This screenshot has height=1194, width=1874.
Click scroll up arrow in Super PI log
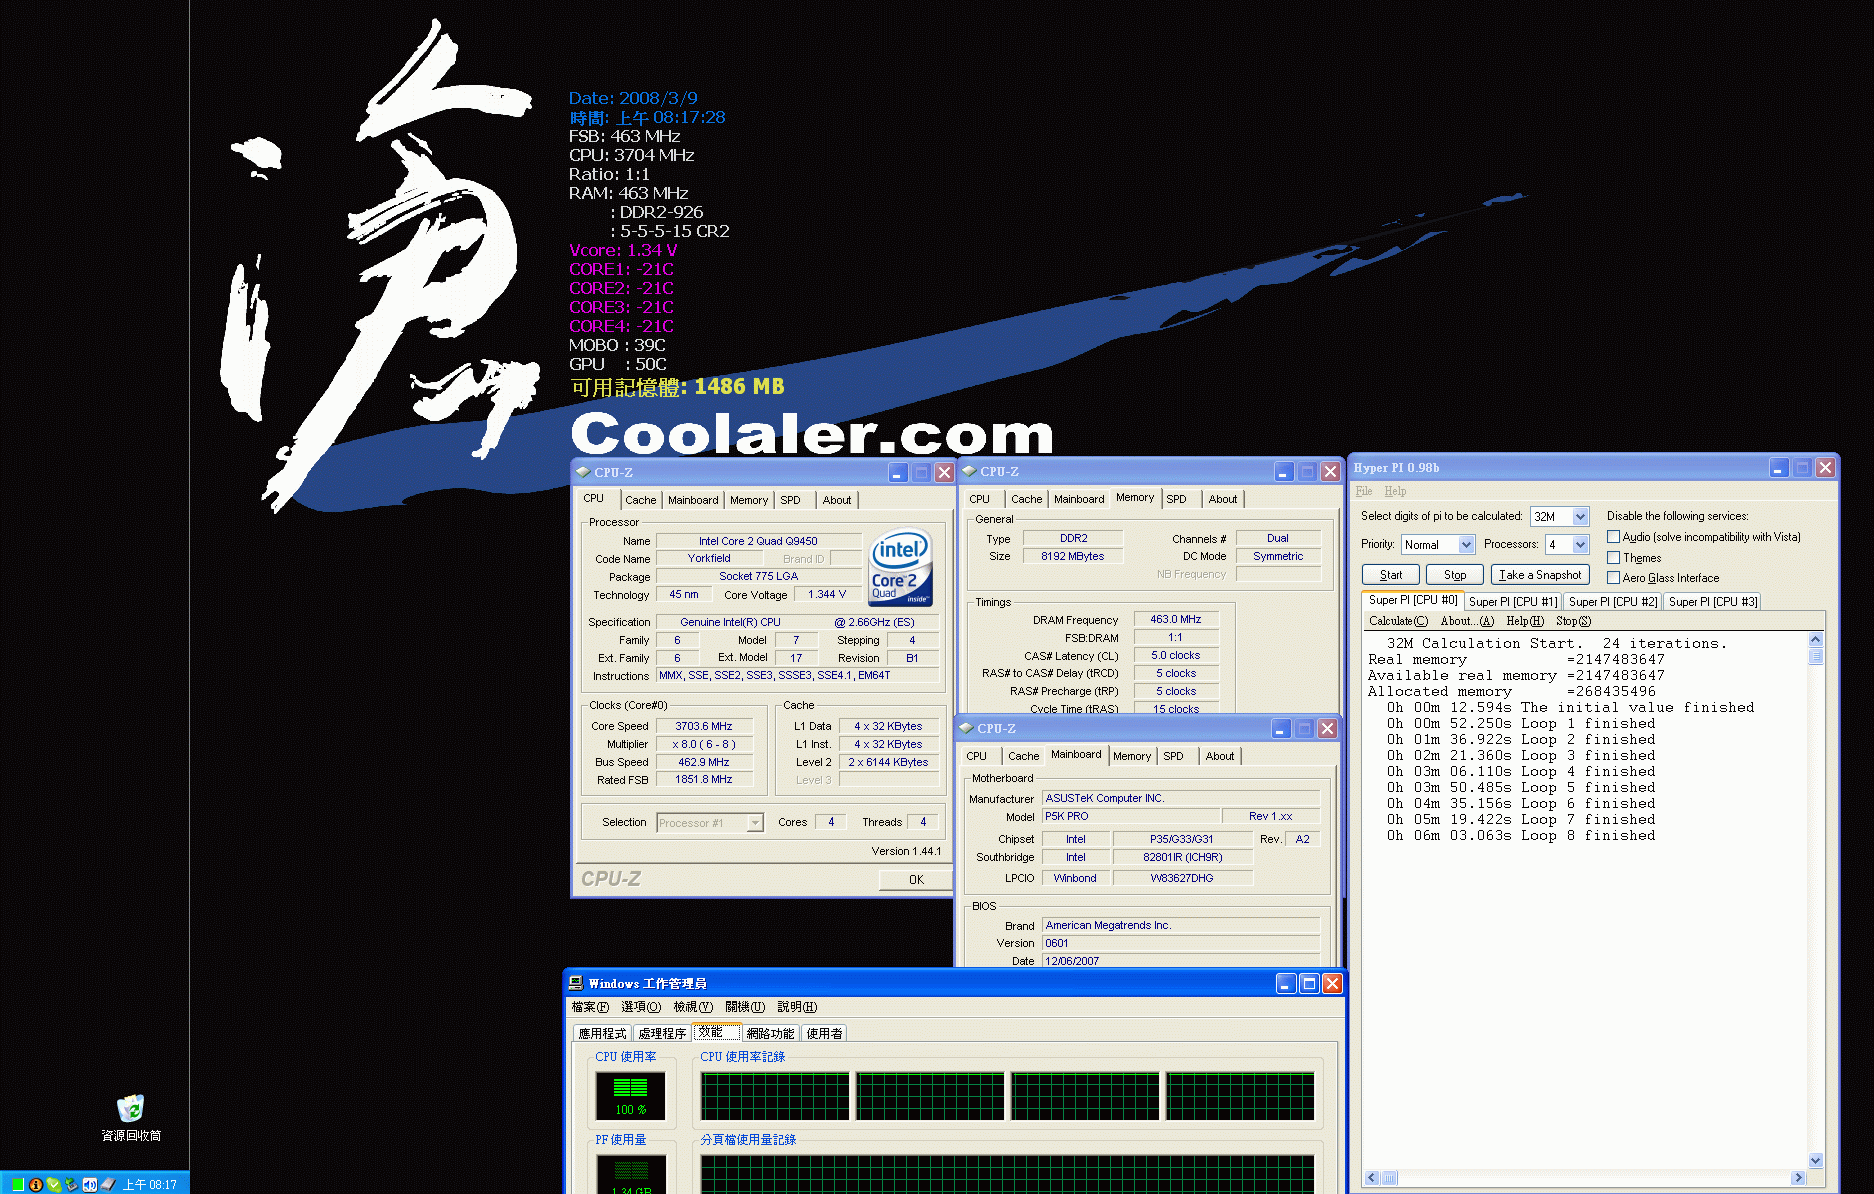[1816, 640]
